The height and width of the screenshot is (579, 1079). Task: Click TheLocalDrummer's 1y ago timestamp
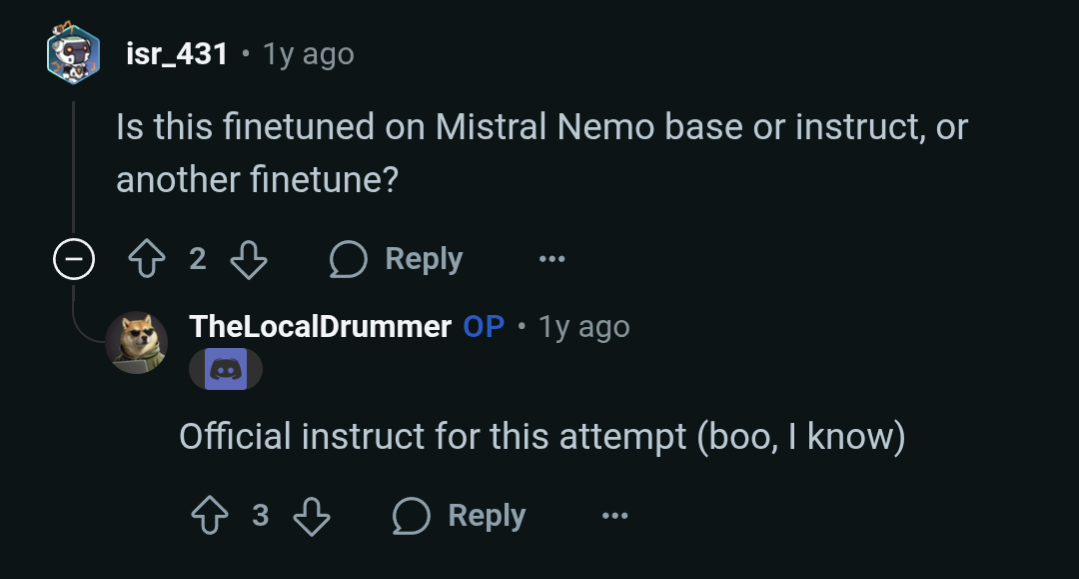[584, 327]
